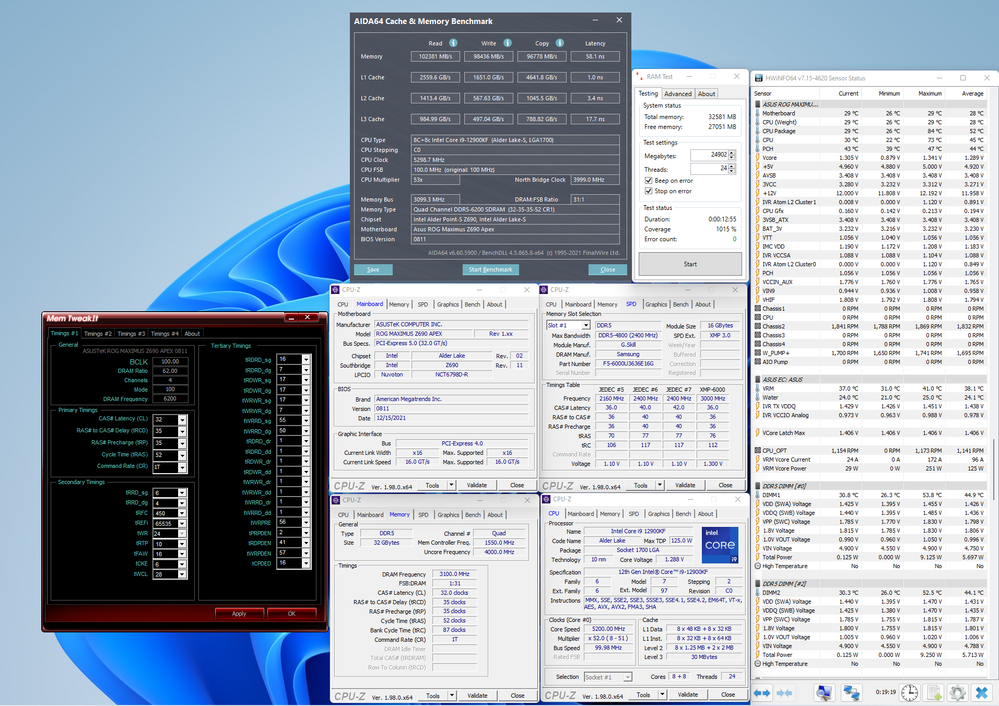
Task: Click HWiNFO expand-columns blue arrows icon
Action: pos(762,692)
